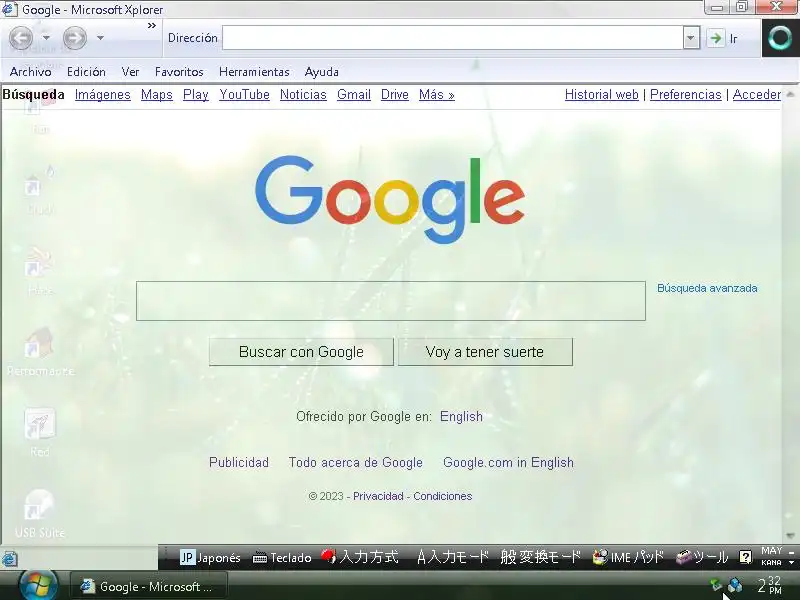Open Preferencias link
Screen dimensions: 800x600
click(686, 95)
